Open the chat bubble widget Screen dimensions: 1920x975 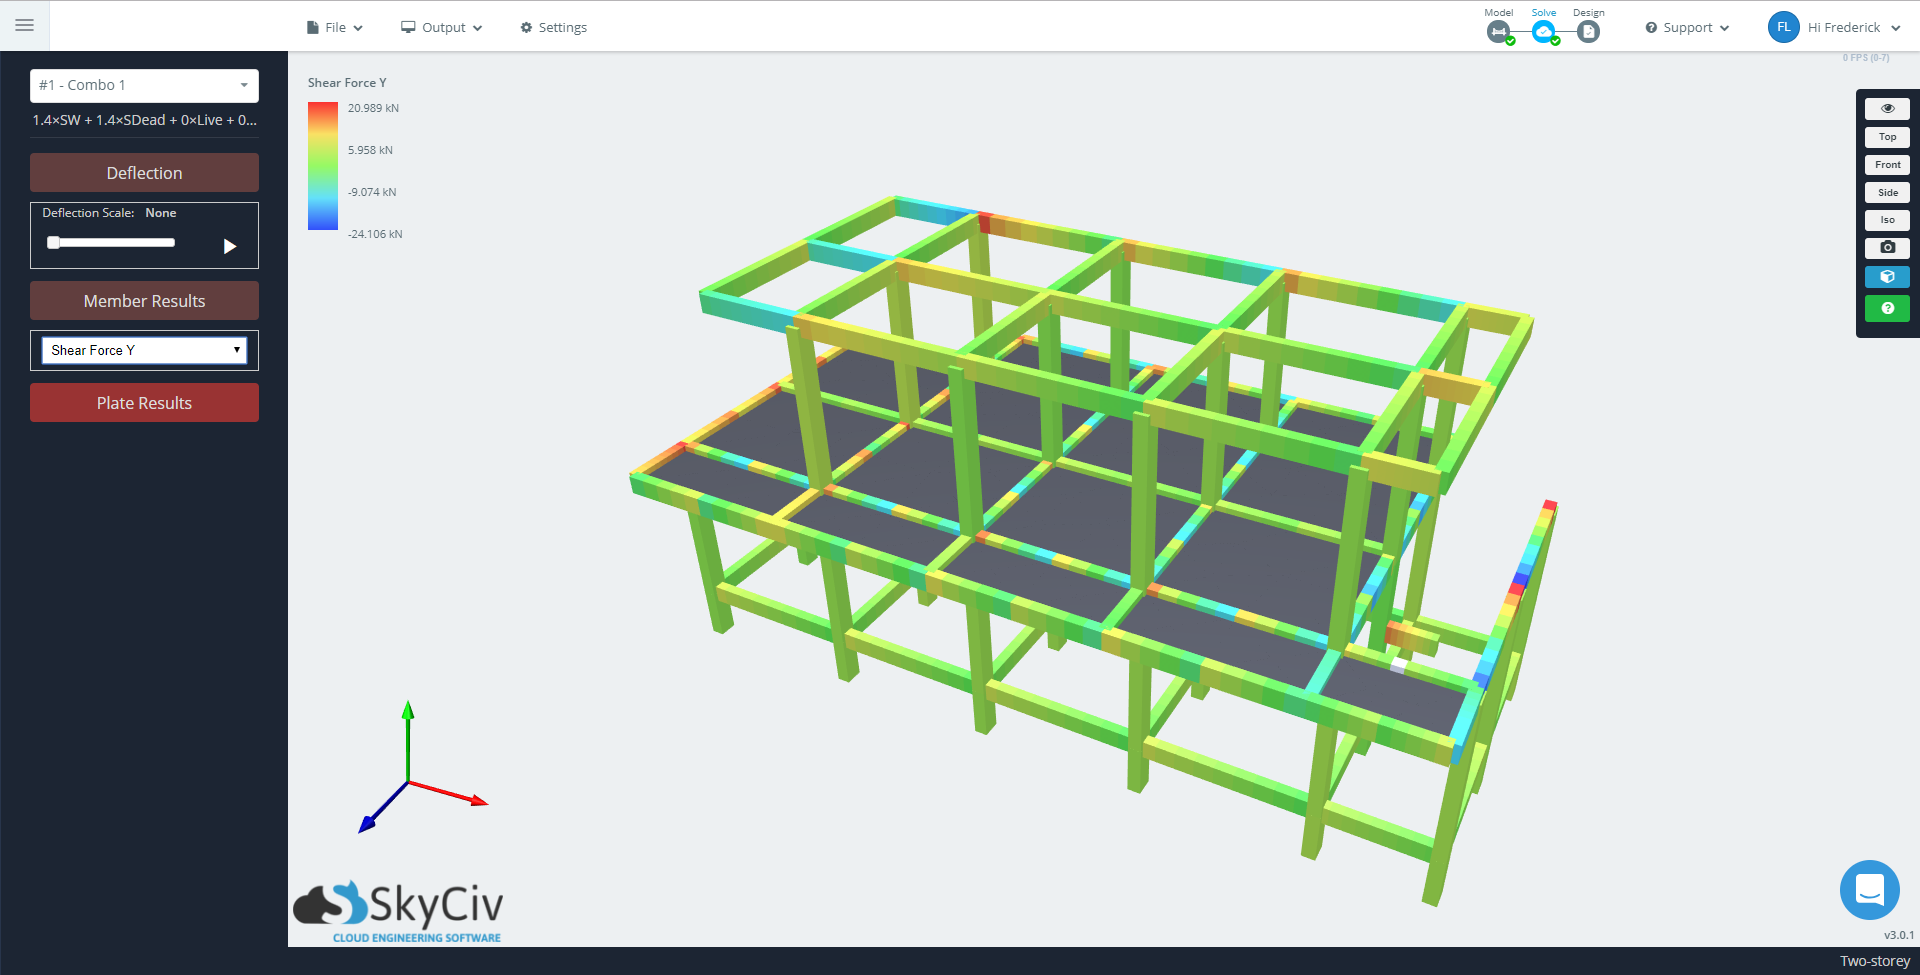point(1869,889)
